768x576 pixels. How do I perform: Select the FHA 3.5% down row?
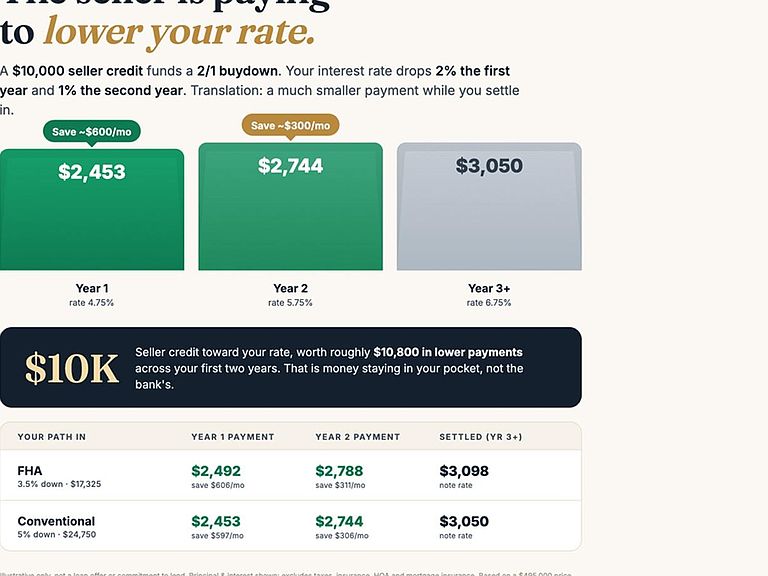tap(291, 476)
